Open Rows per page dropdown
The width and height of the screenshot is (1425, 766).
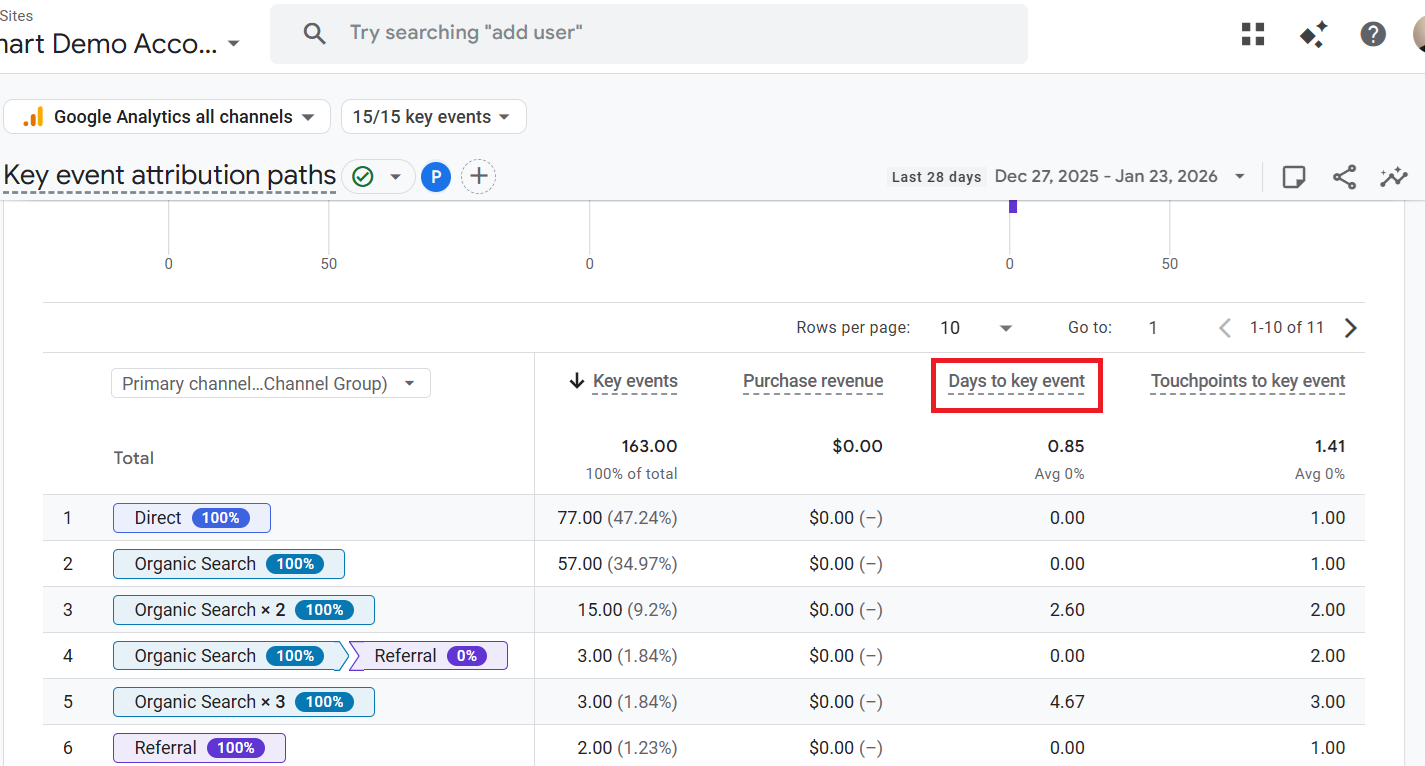pyautogui.click(x=976, y=328)
